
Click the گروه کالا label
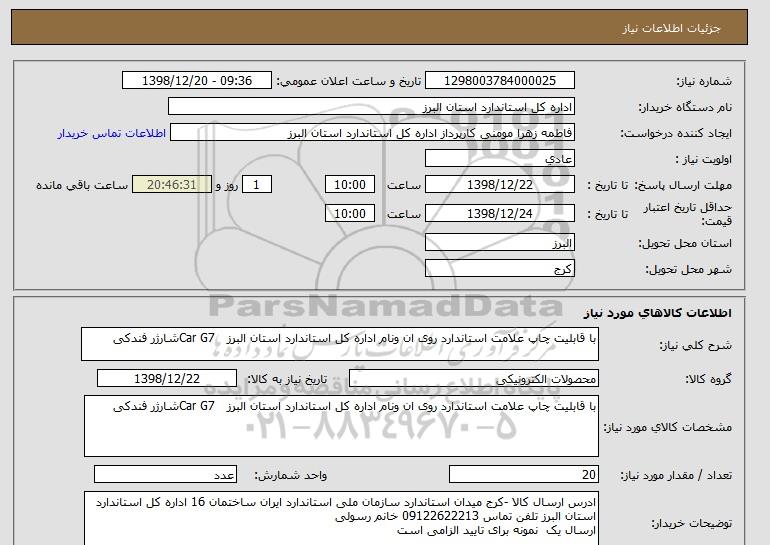click(709, 379)
